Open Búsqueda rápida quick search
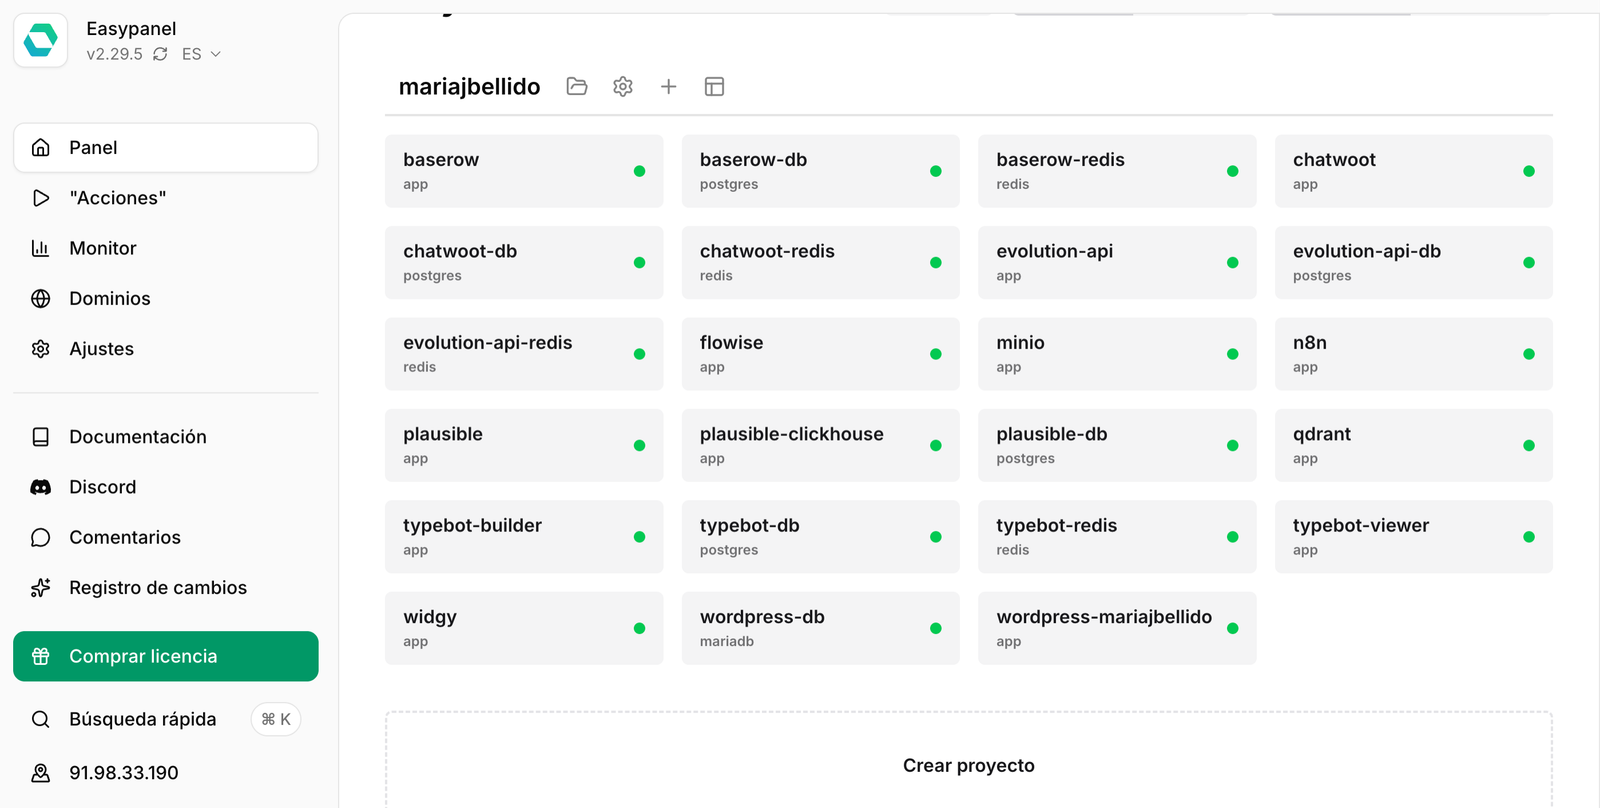Screen dimensions: 1600x808 pos(166,719)
